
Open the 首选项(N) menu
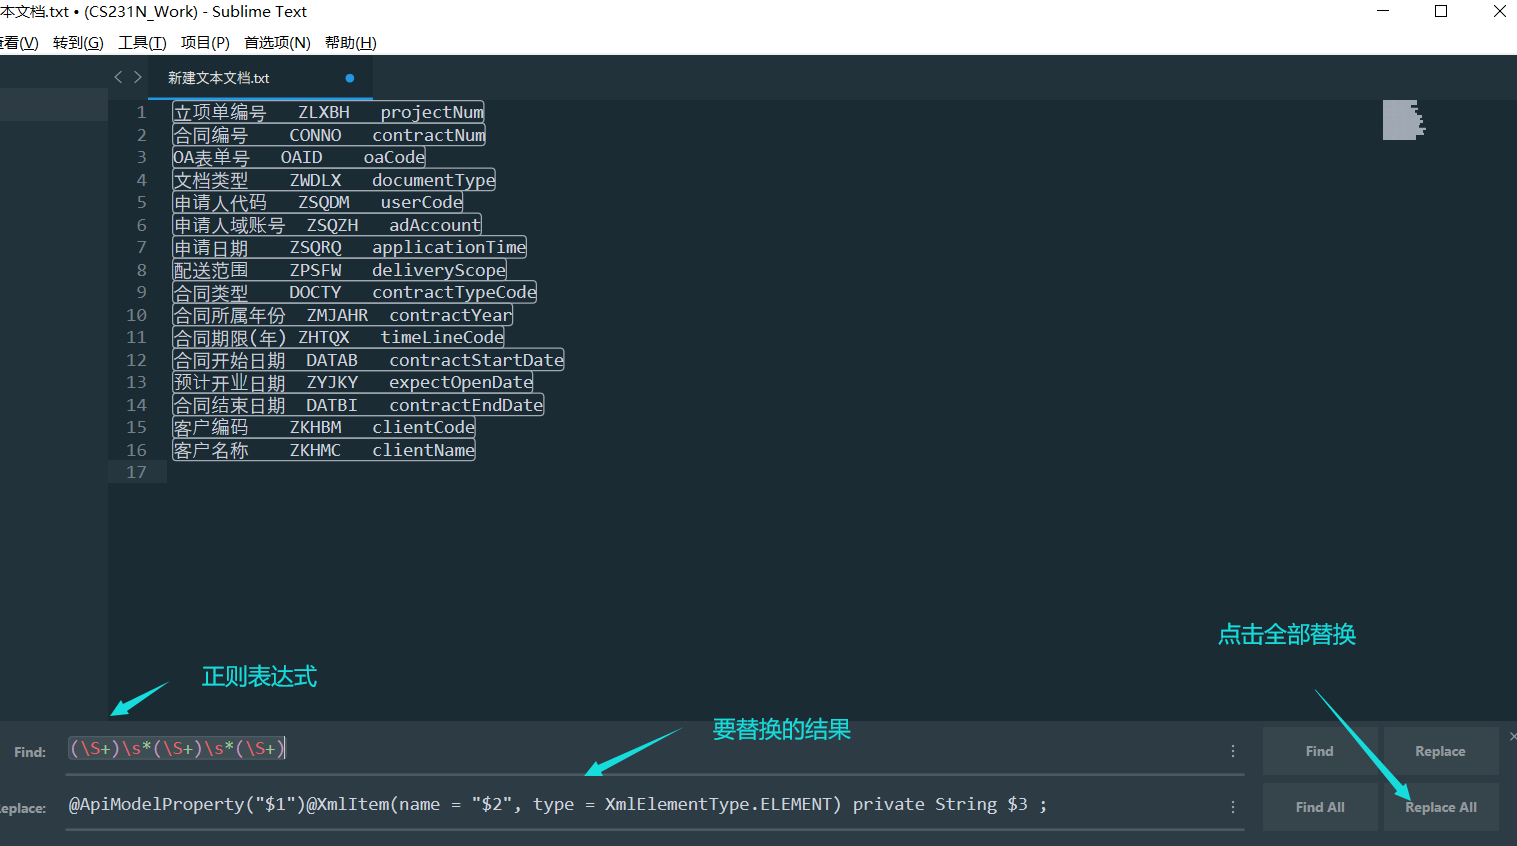pos(277,42)
